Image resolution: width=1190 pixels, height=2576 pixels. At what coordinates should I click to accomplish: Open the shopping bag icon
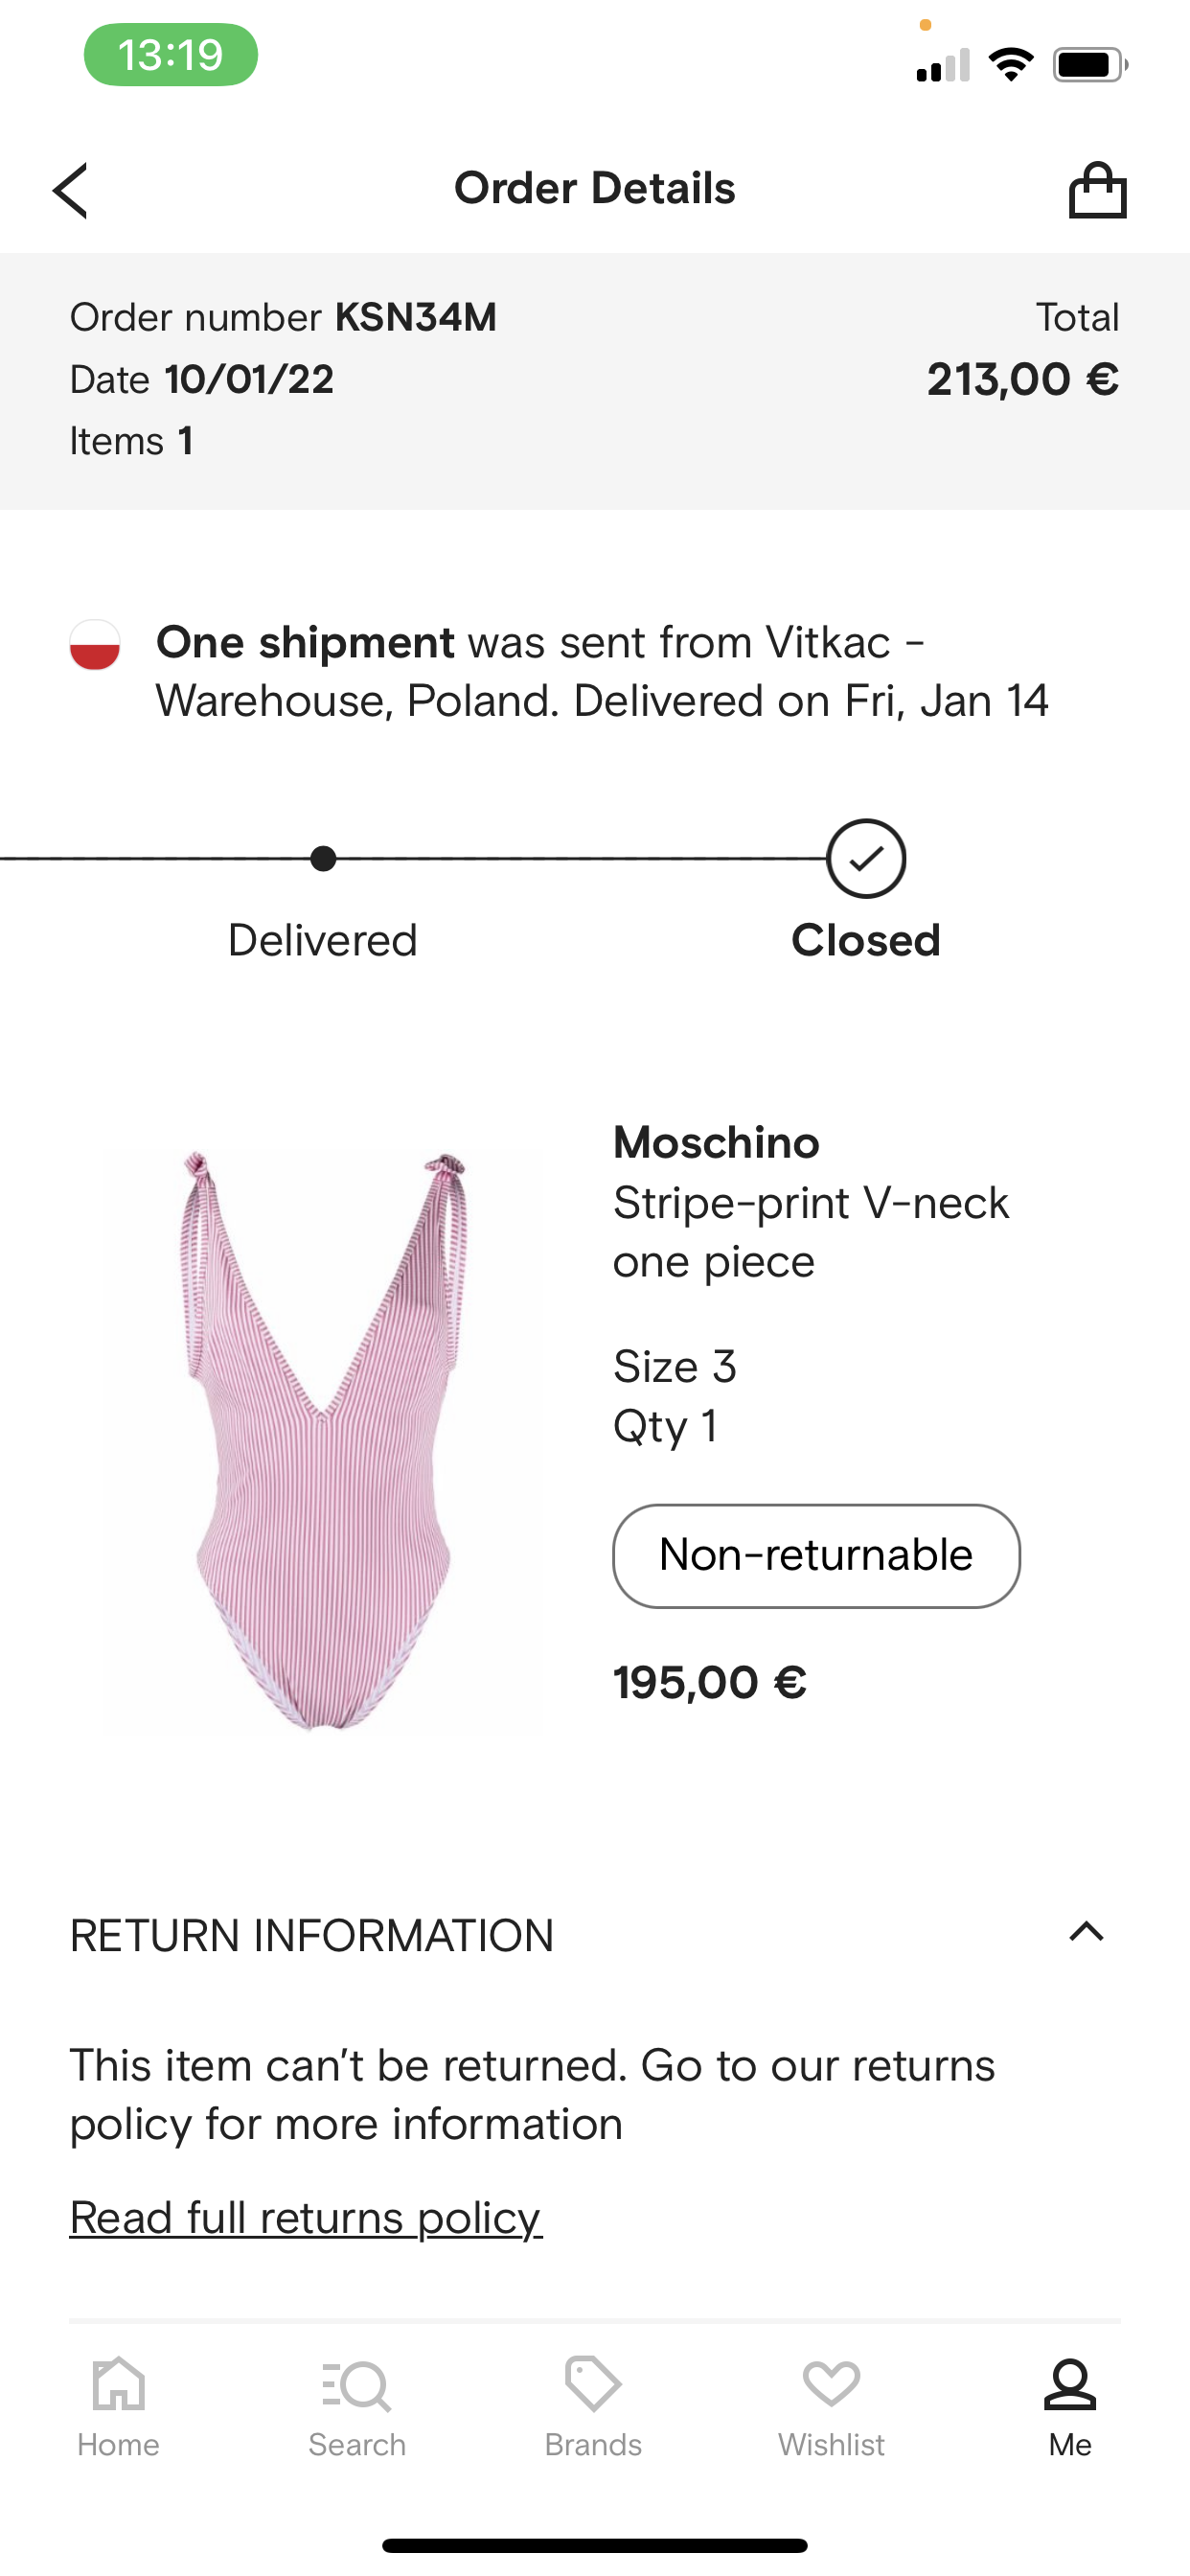click(1097, 190)
